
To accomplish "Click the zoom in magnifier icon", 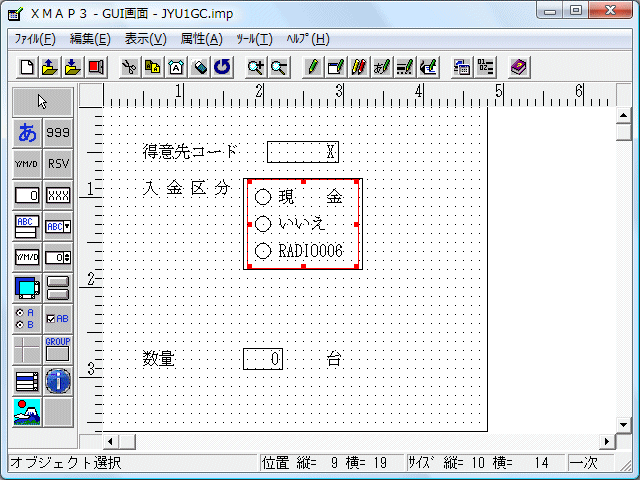I will (256, 67).
